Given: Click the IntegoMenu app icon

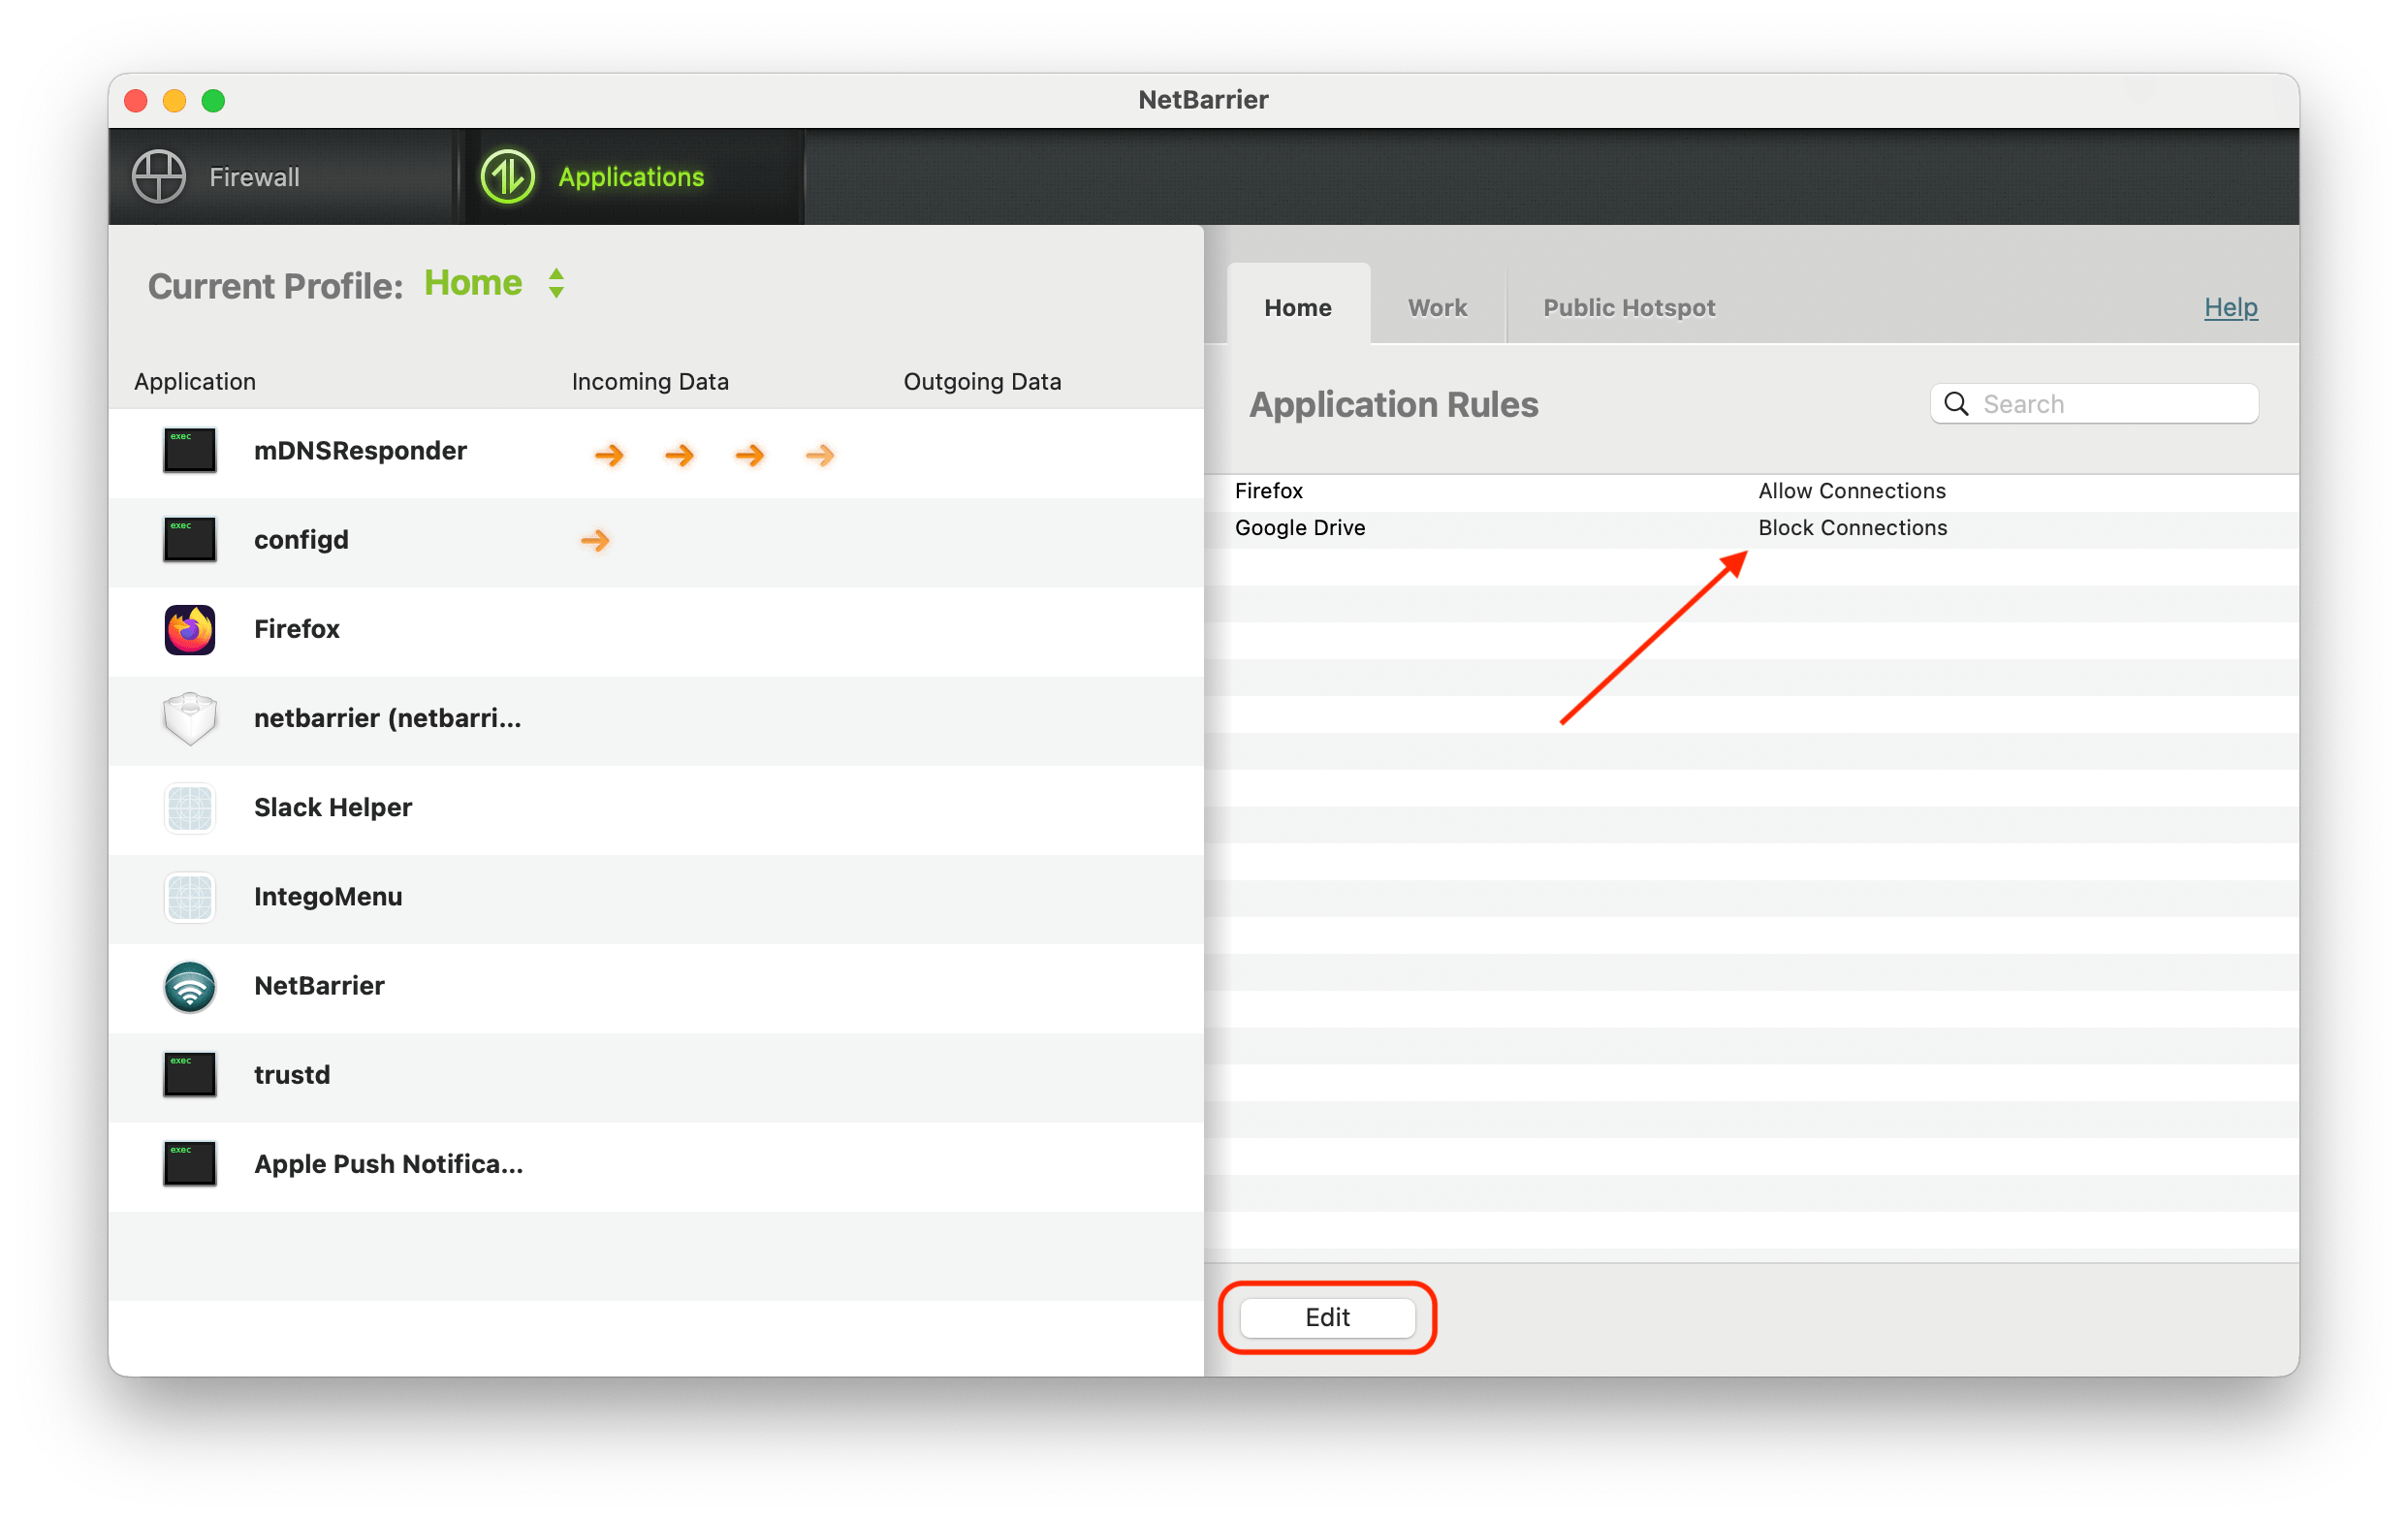Looking at the screenshot, I should pos(189,896).
